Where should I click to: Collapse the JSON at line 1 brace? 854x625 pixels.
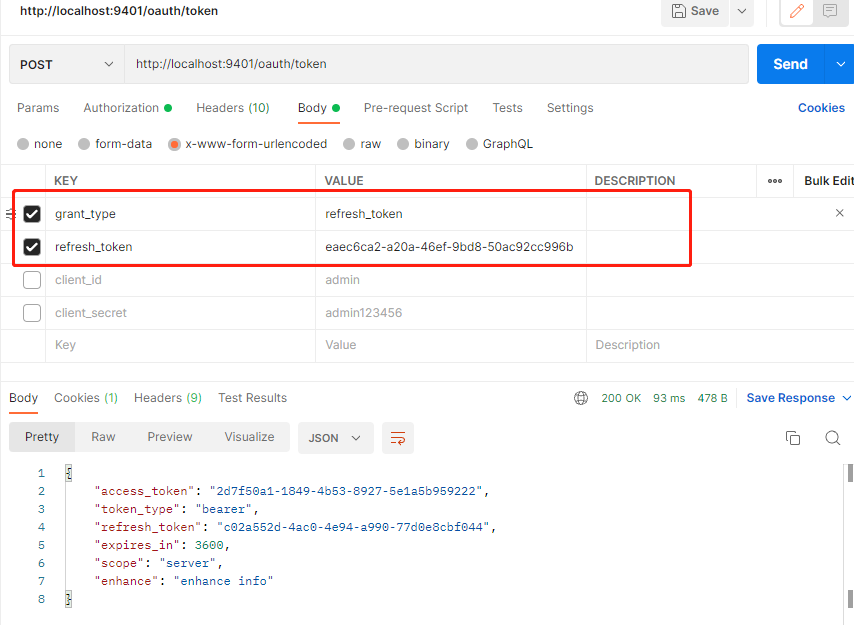point(69,473)
